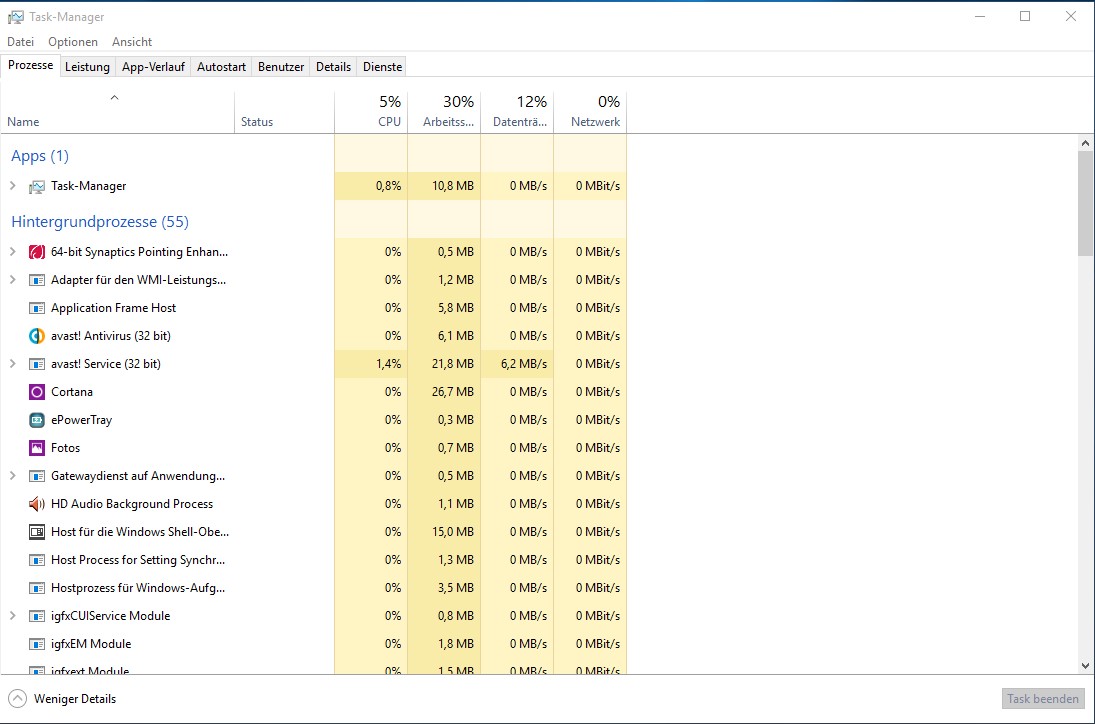Click the Application Frame Host icon
The width and height of the screenshot is (1095, 724).
coord(37,308)
